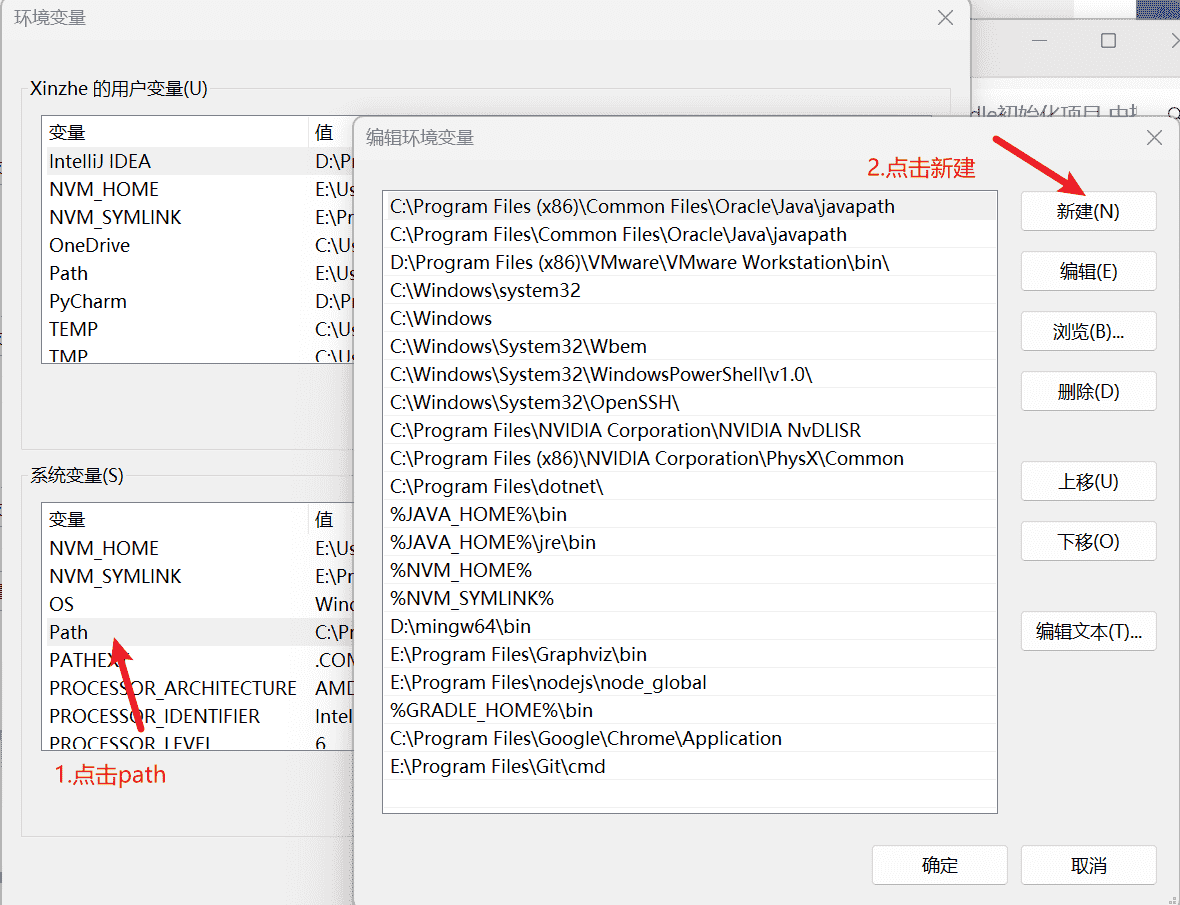The height and width of the screenshot is (905, 1180).
Task: Move entry down with 下移(O)
Action: coord(1088,542)
